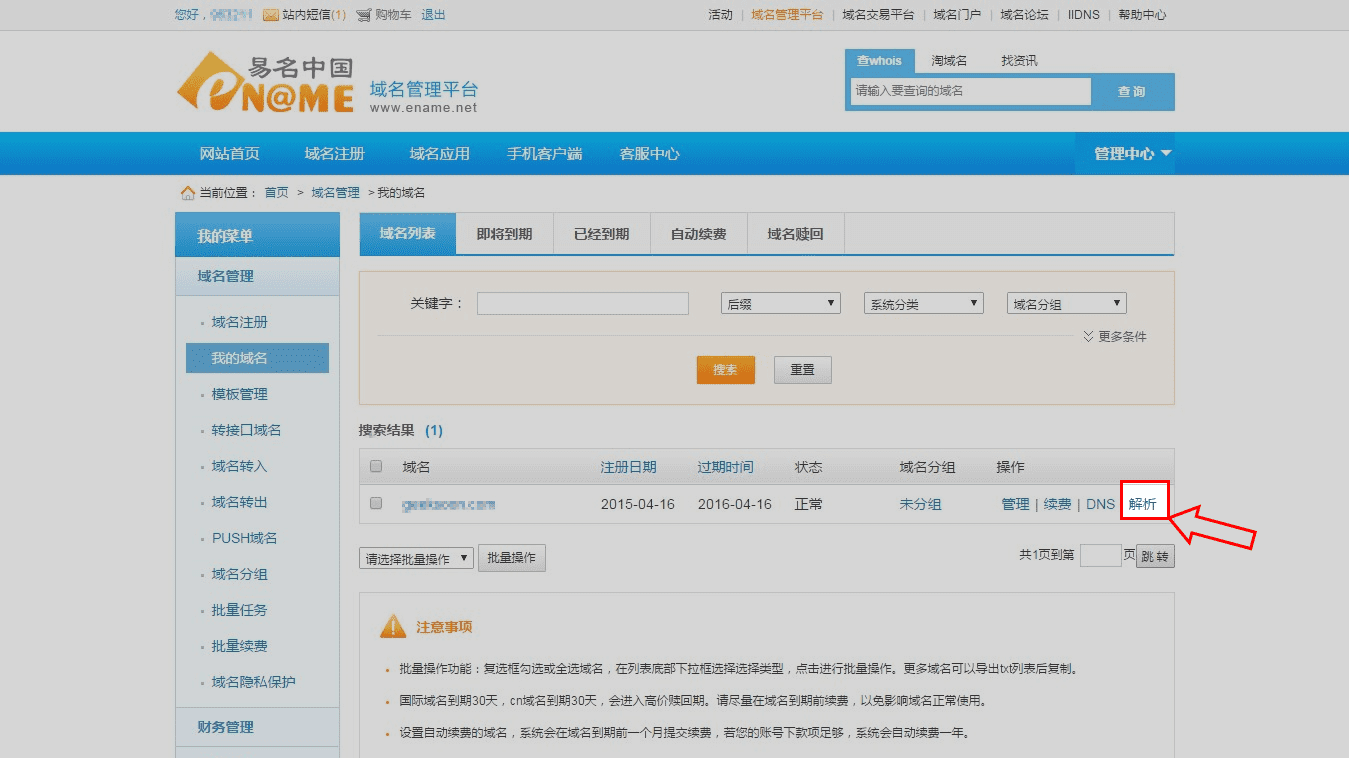Open the 后缀 dropdown

coord(781,304)
